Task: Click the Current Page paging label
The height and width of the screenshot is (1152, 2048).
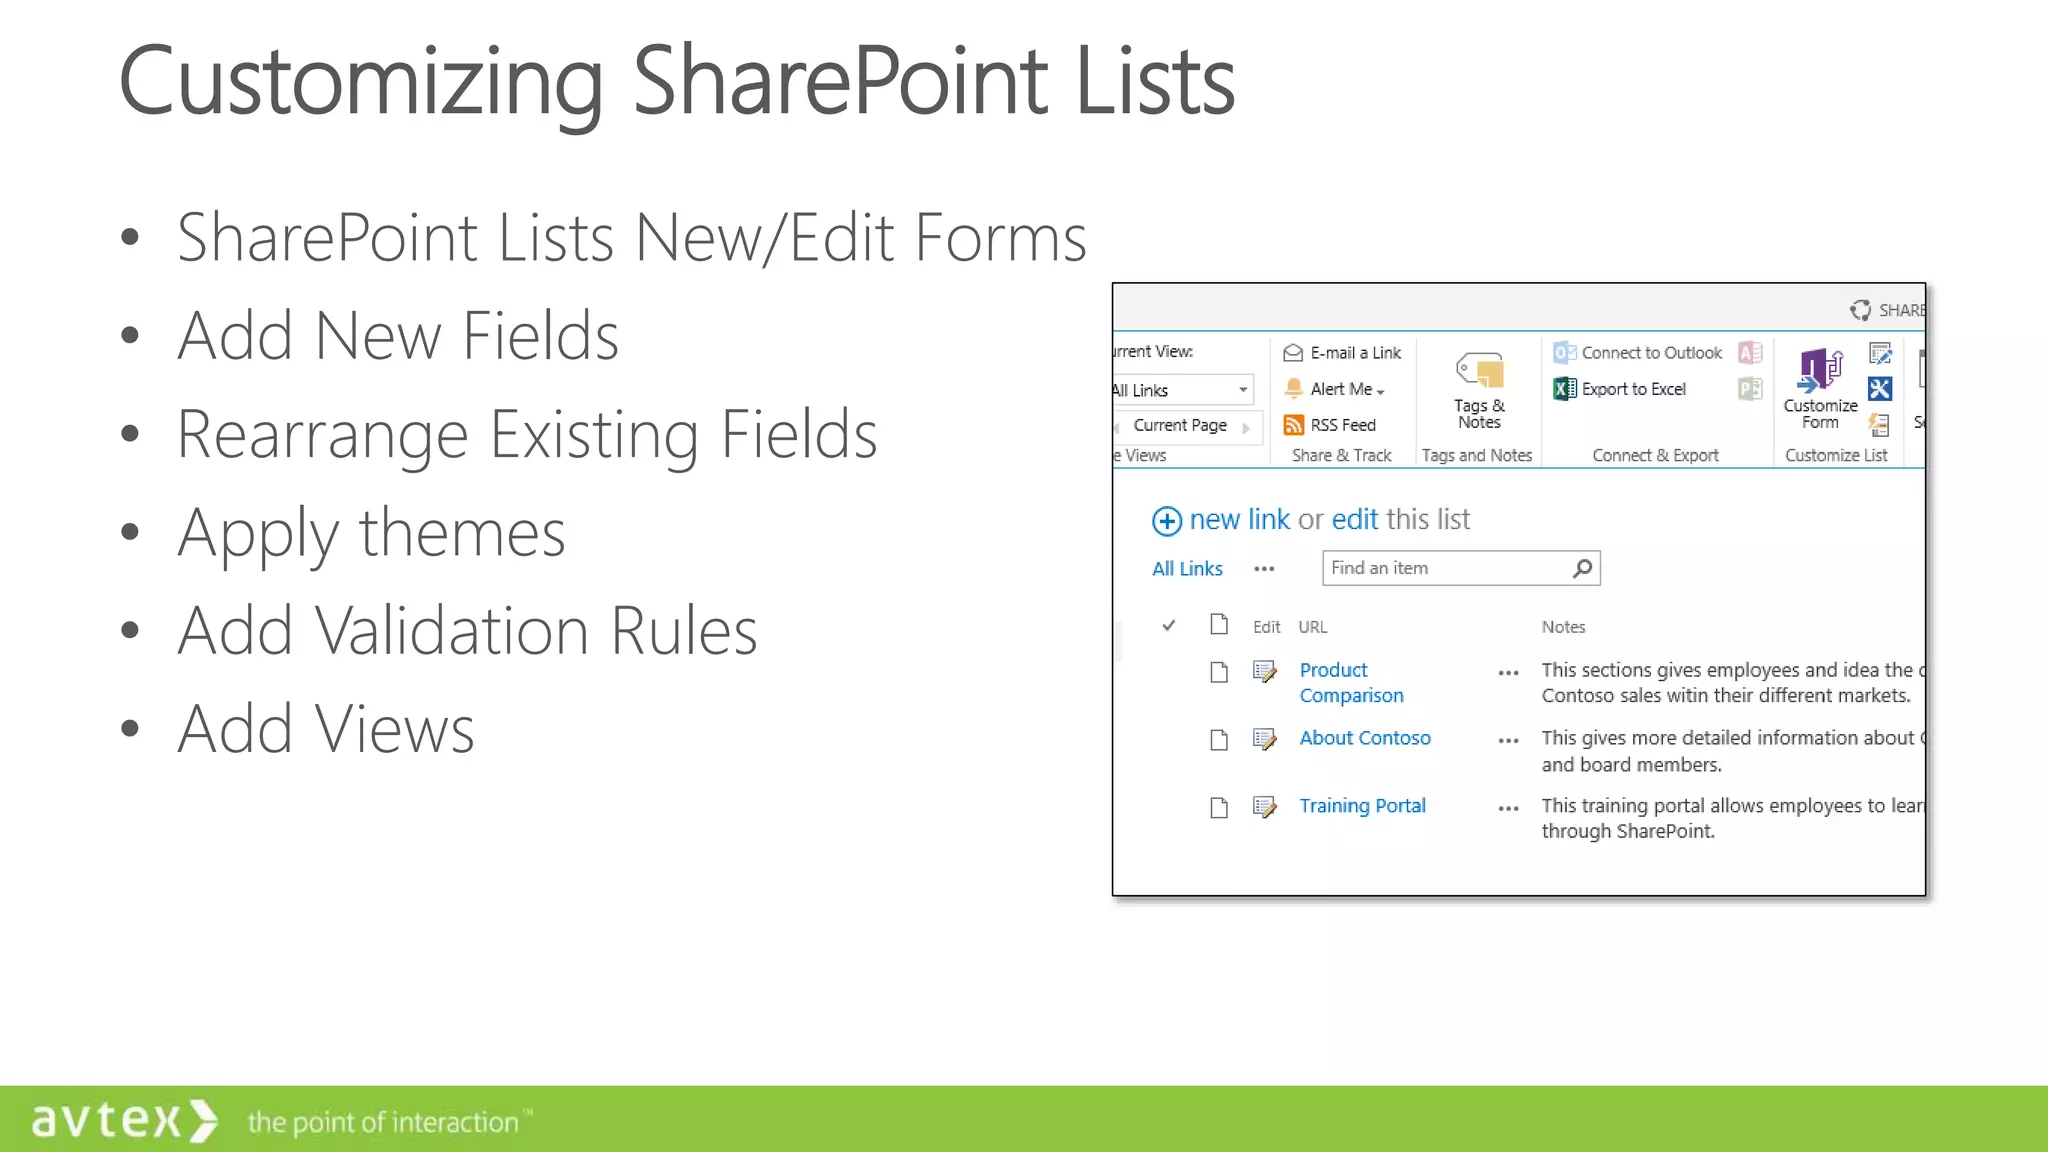Action: pyautogui.click(x=1180, y=425)
